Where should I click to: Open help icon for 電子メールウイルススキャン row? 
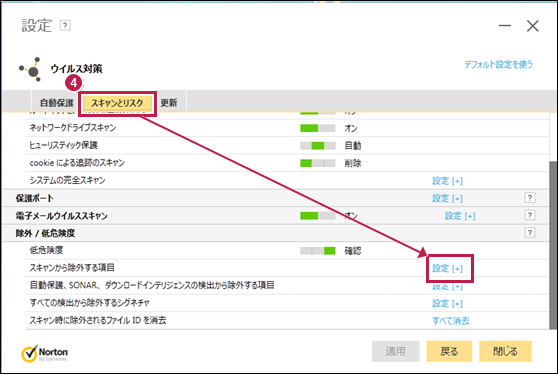530,215
